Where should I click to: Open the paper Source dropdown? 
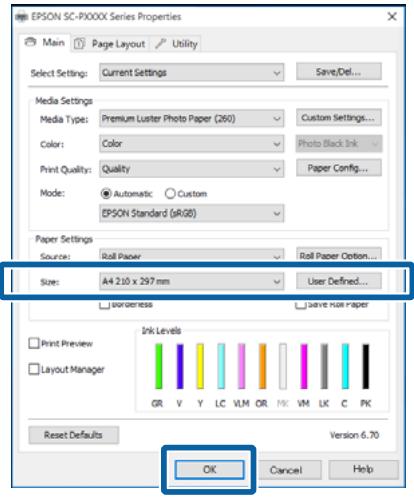(192, 255)
